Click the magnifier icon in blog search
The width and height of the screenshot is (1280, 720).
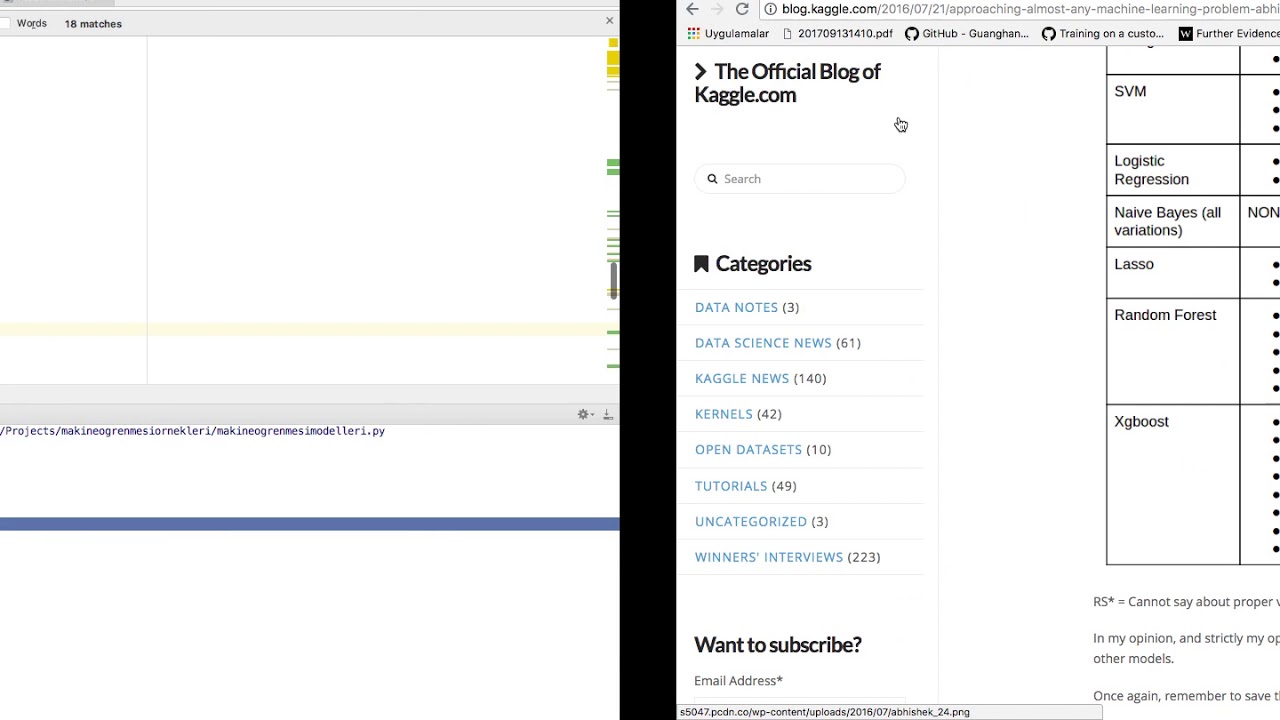[x=712, y=179]
